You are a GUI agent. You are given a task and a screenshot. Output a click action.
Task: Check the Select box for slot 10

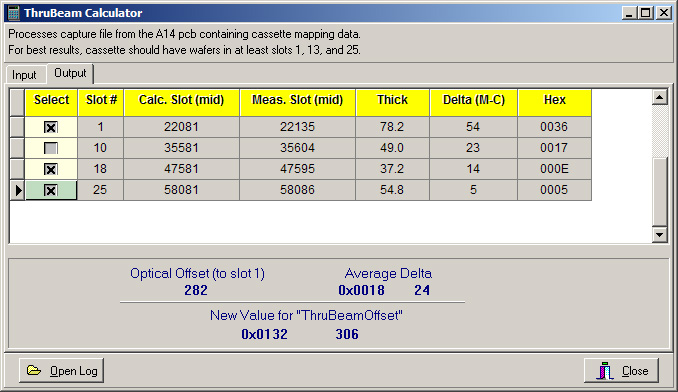click(51, 148)
